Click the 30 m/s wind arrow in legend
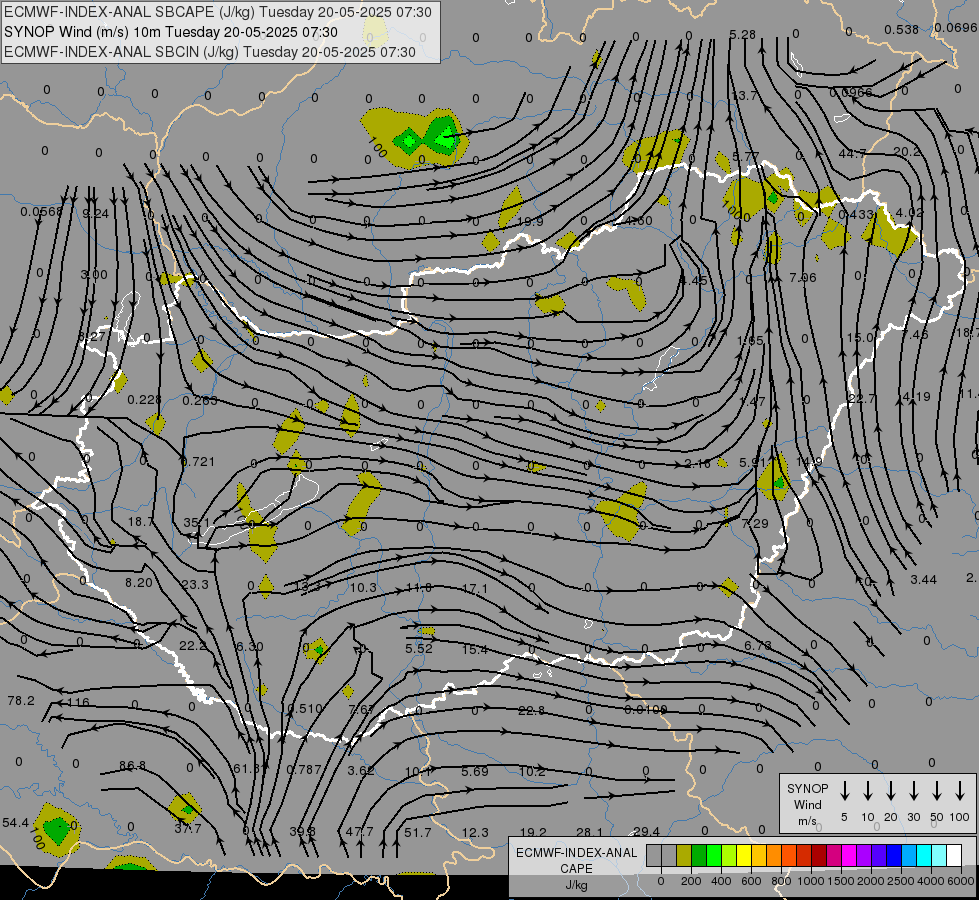 pyautogui.click(x=913, y=790)
